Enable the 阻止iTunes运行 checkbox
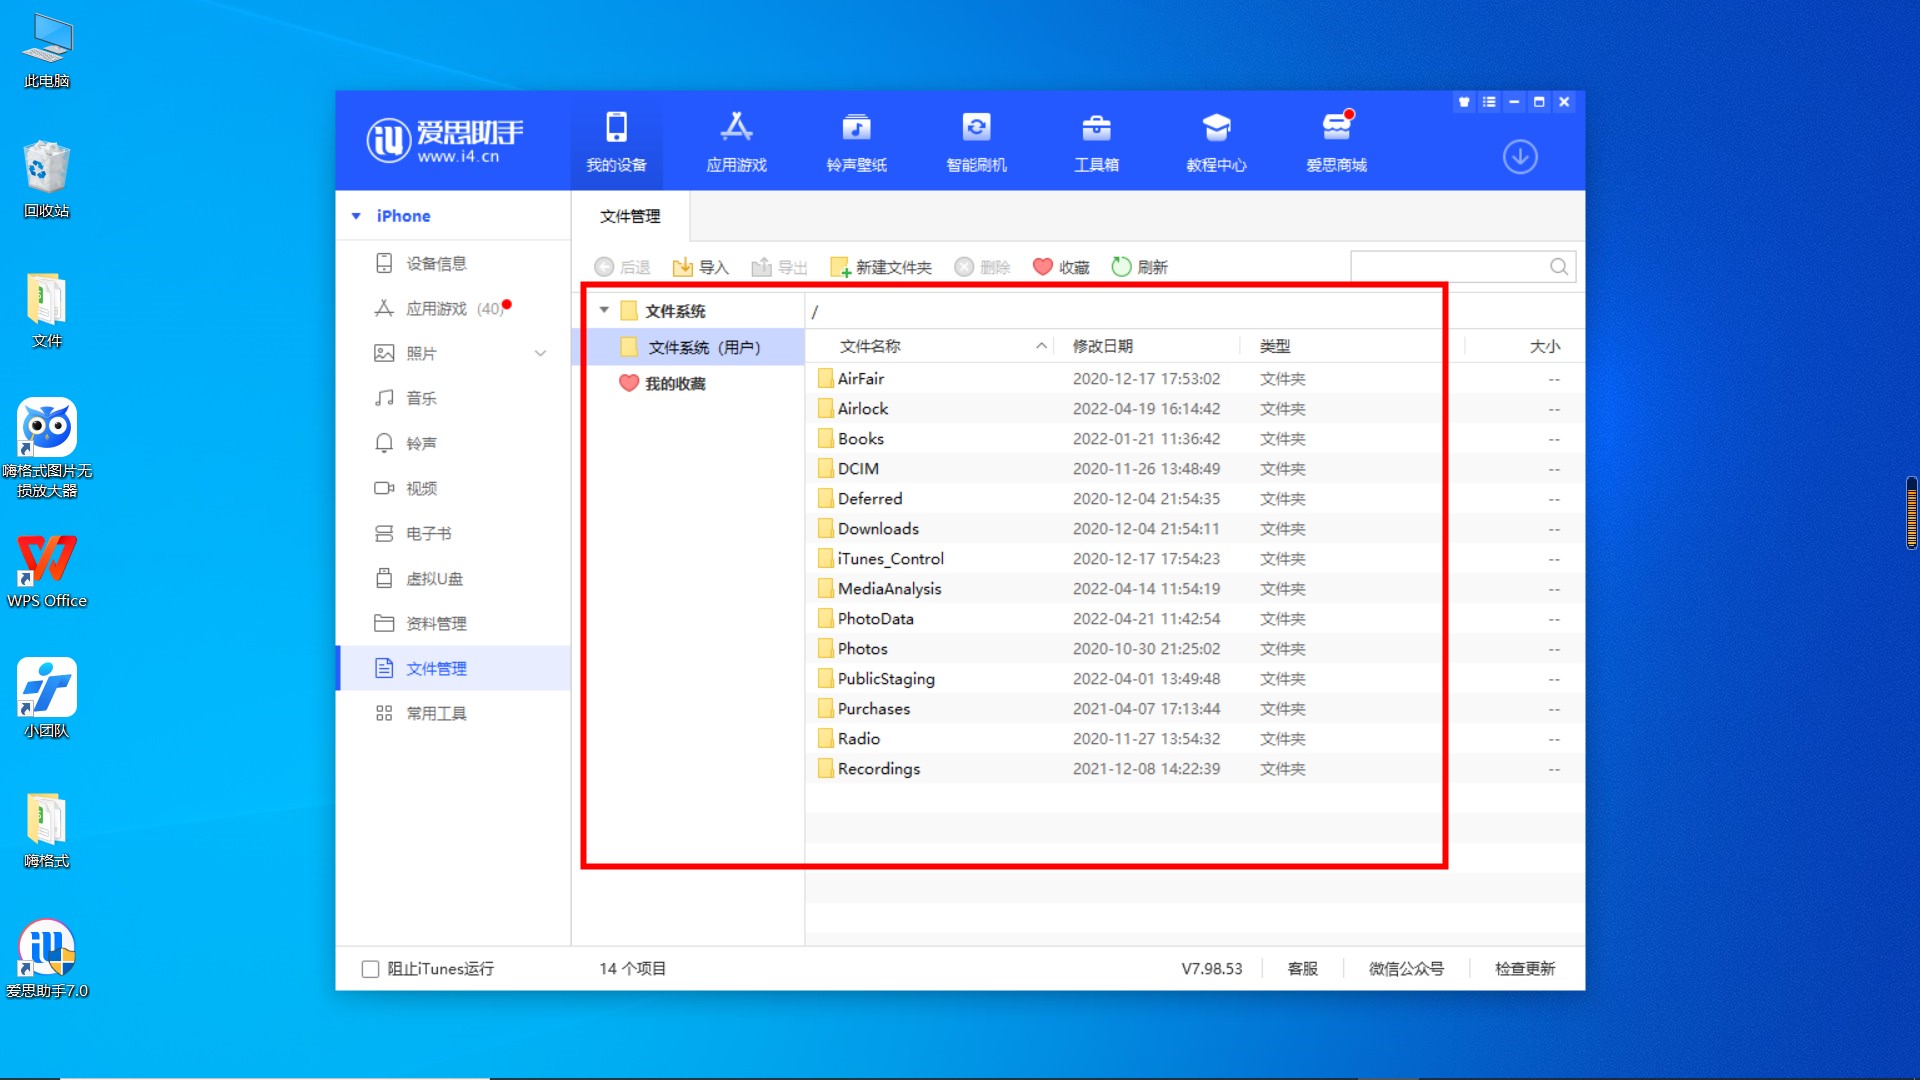 click(x=370, y=969)
